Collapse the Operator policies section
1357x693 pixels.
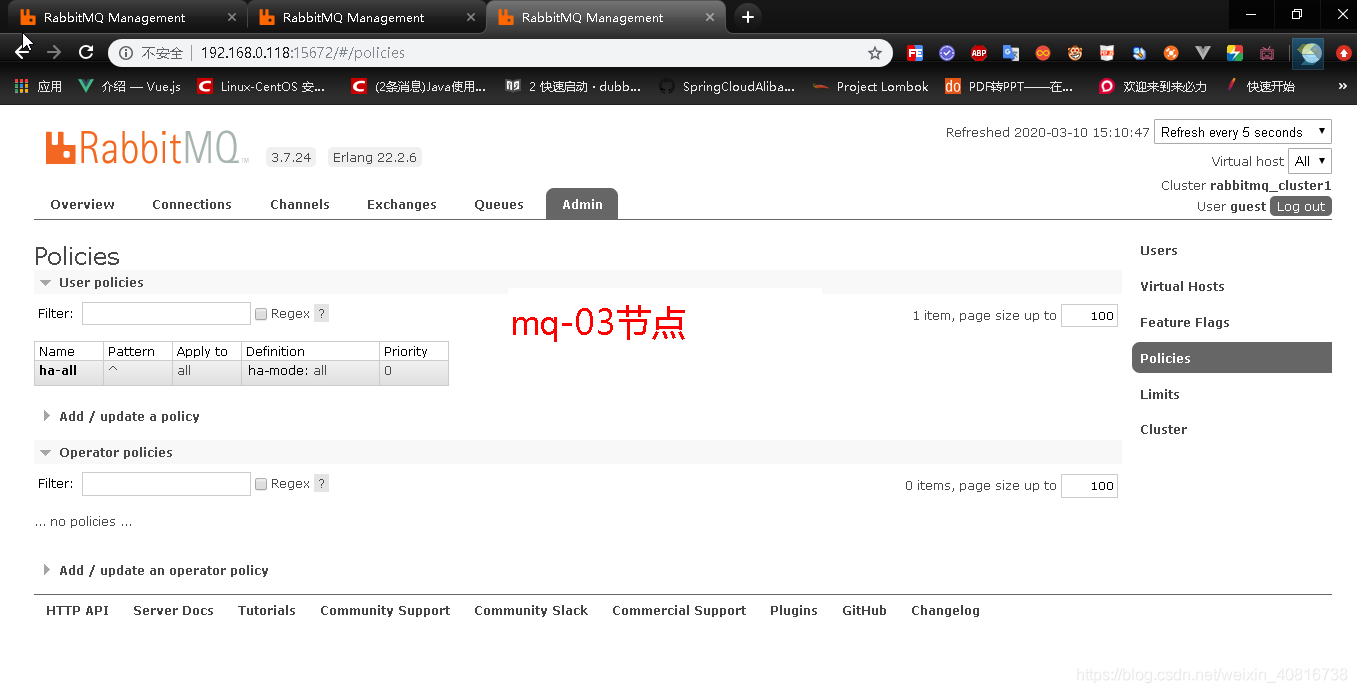[x=106, y=452]
